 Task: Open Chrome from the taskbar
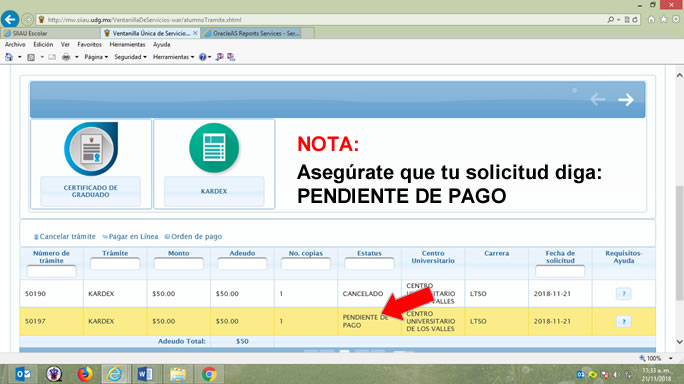click(209, 374)
